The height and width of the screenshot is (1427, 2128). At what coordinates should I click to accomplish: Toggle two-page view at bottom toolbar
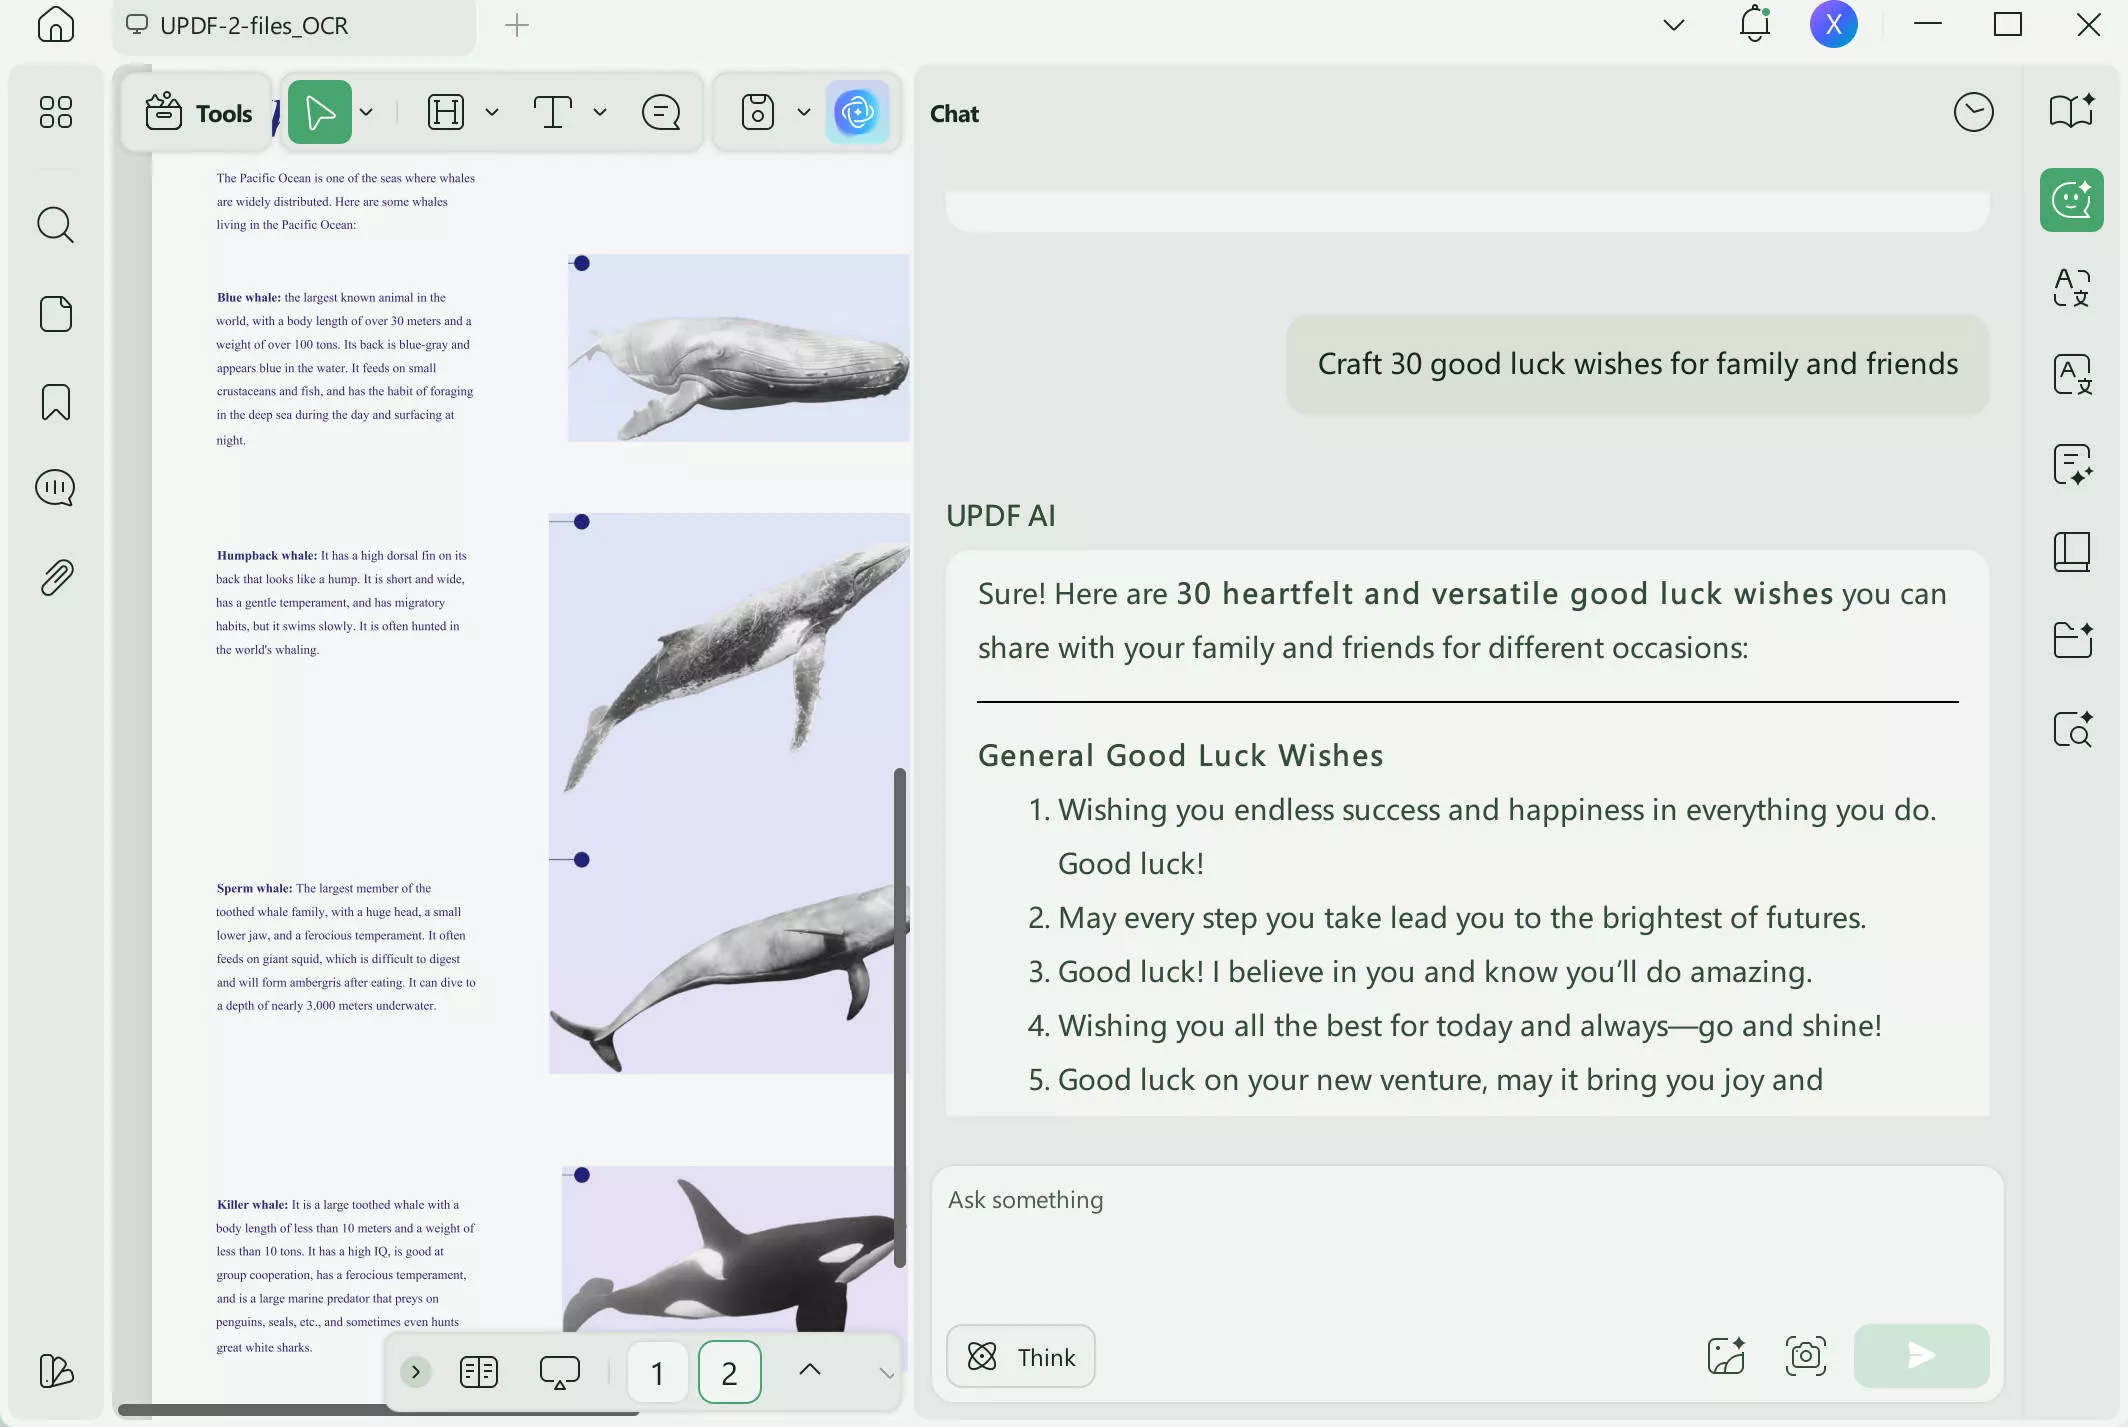(479, 1371)
